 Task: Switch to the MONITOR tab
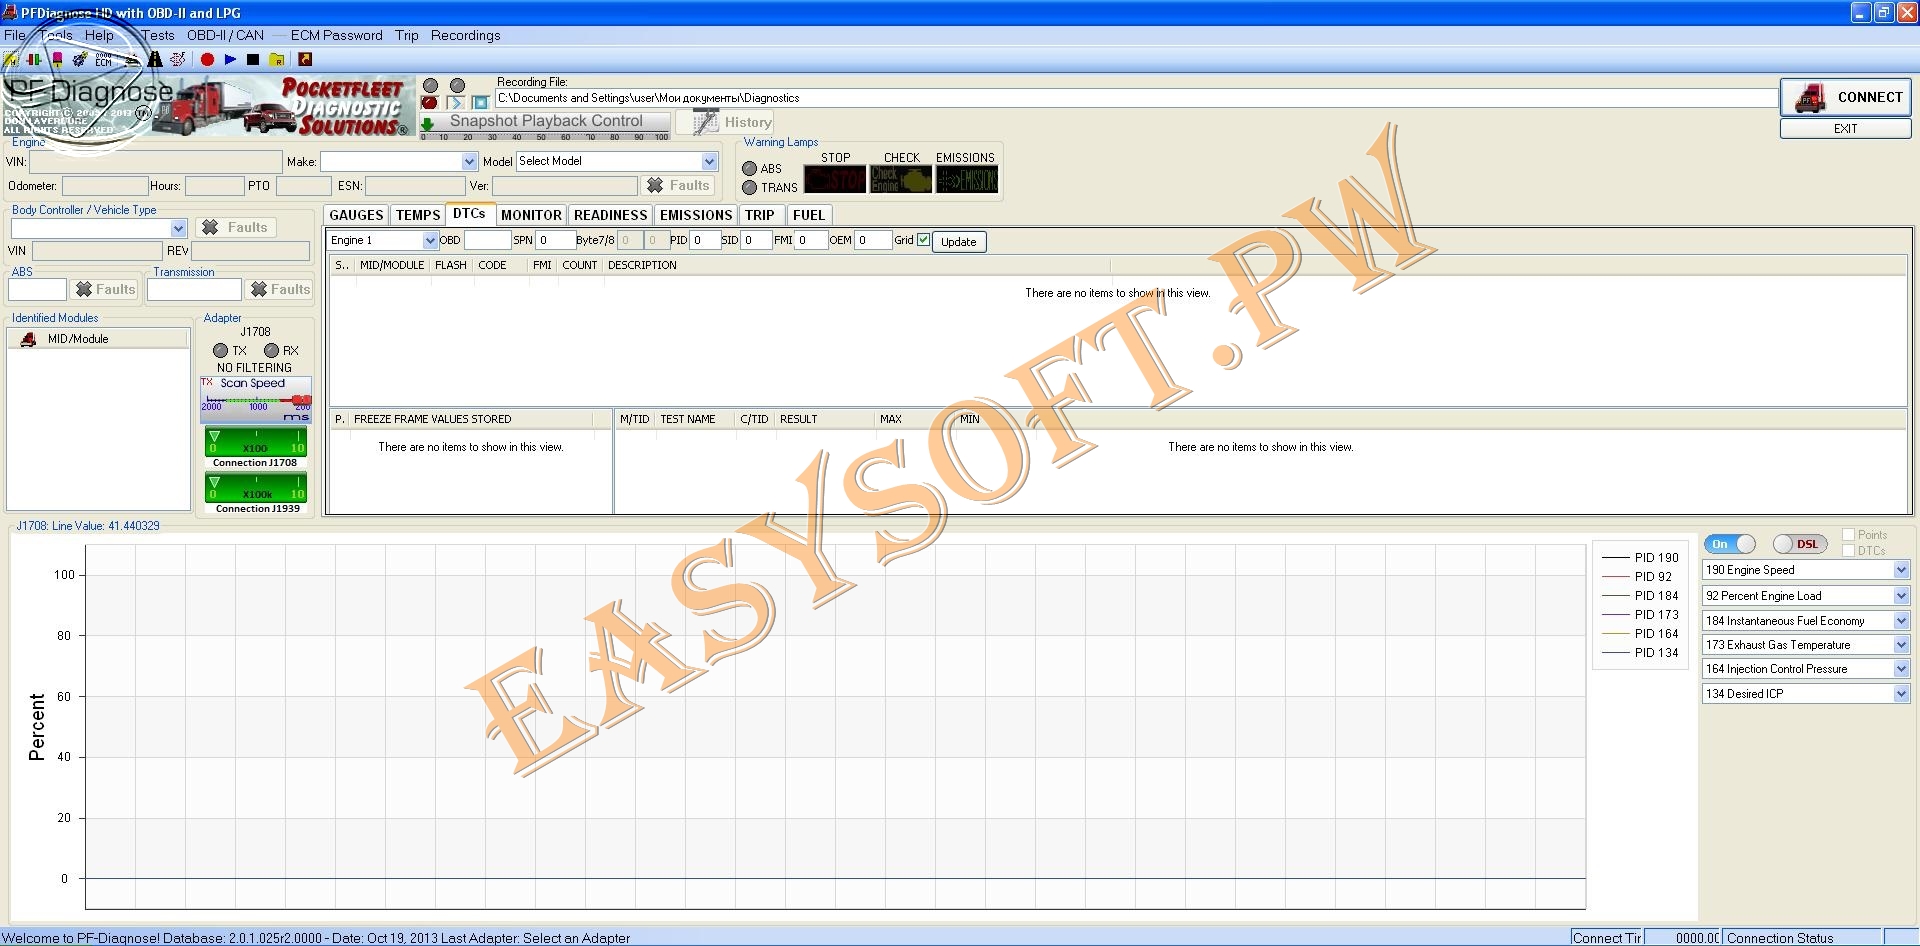tap(531, 215)
